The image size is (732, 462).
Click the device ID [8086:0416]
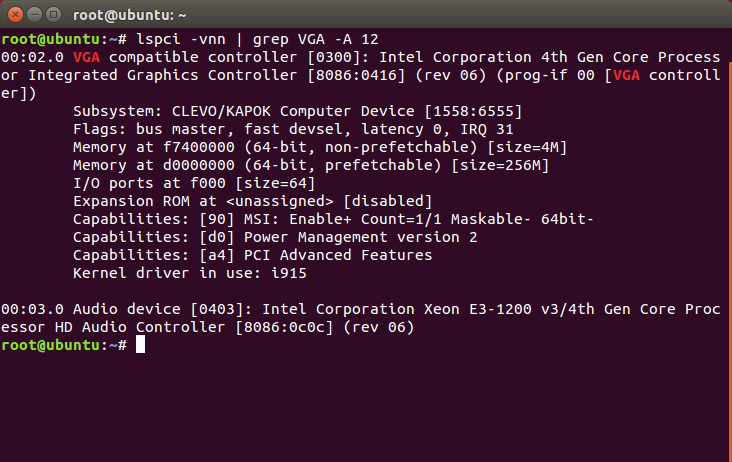(x=356, y=75)
